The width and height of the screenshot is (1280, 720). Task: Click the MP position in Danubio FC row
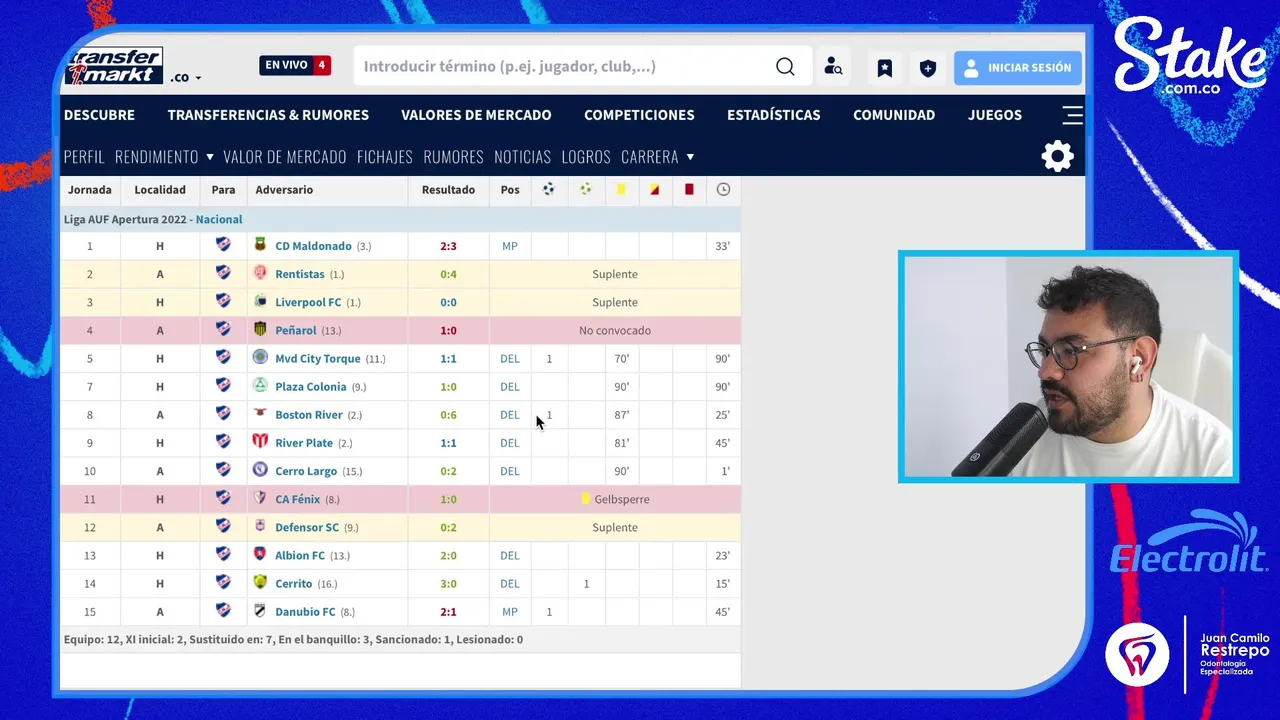[x=510, y=611]
